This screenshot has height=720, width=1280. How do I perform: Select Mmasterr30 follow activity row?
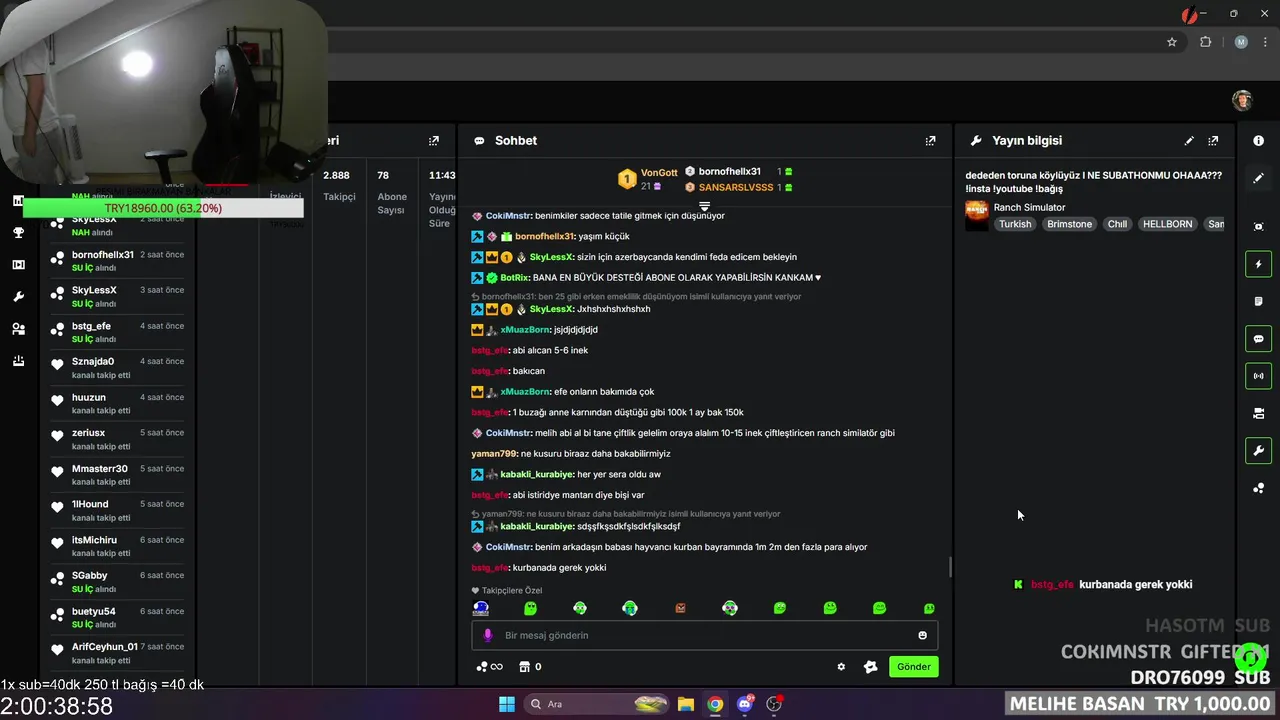point(118,475)
